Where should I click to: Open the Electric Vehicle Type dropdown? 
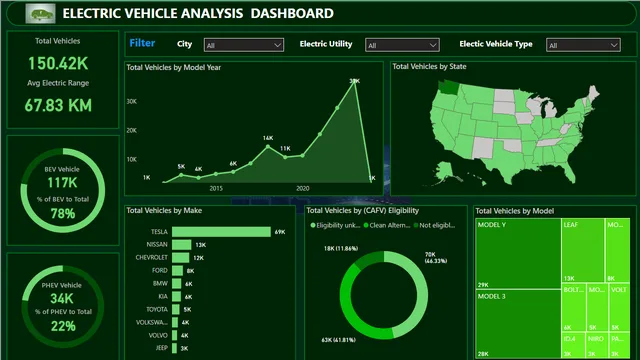[583, 45]
